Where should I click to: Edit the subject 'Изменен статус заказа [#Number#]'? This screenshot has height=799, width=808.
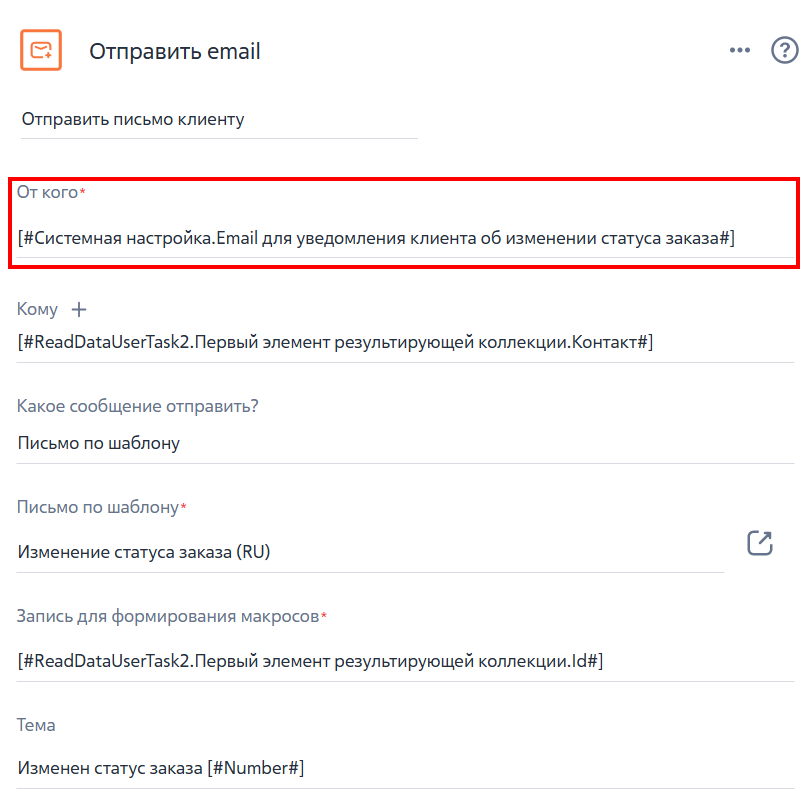pos(405,768)
